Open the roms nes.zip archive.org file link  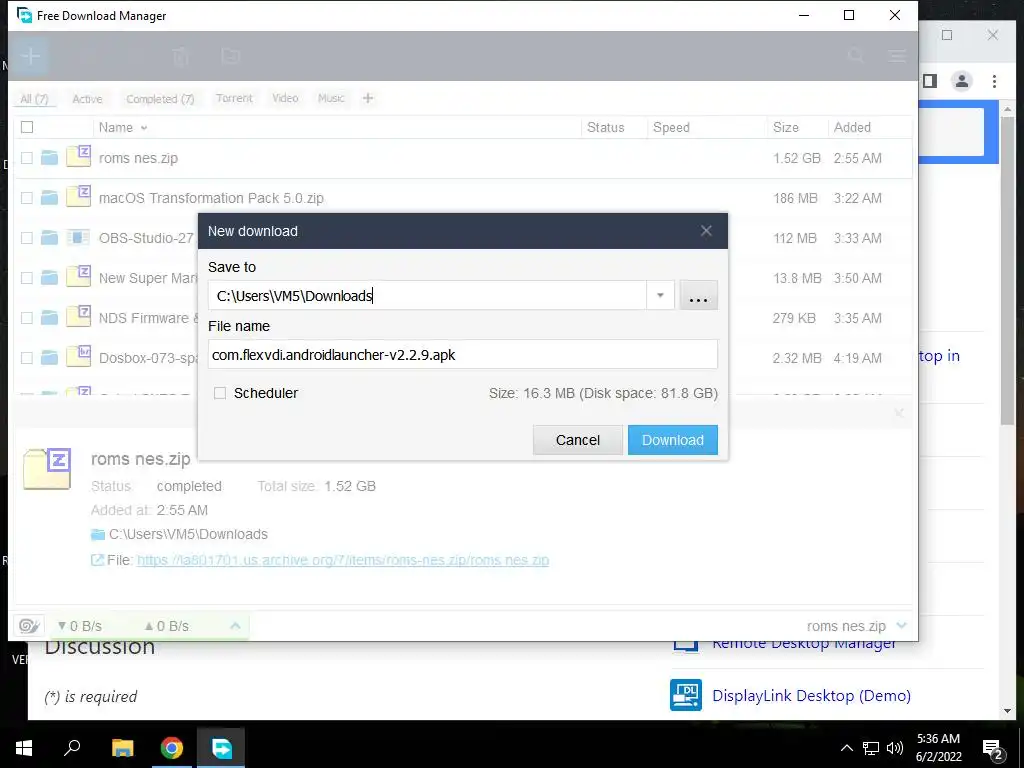coord(343,560)
